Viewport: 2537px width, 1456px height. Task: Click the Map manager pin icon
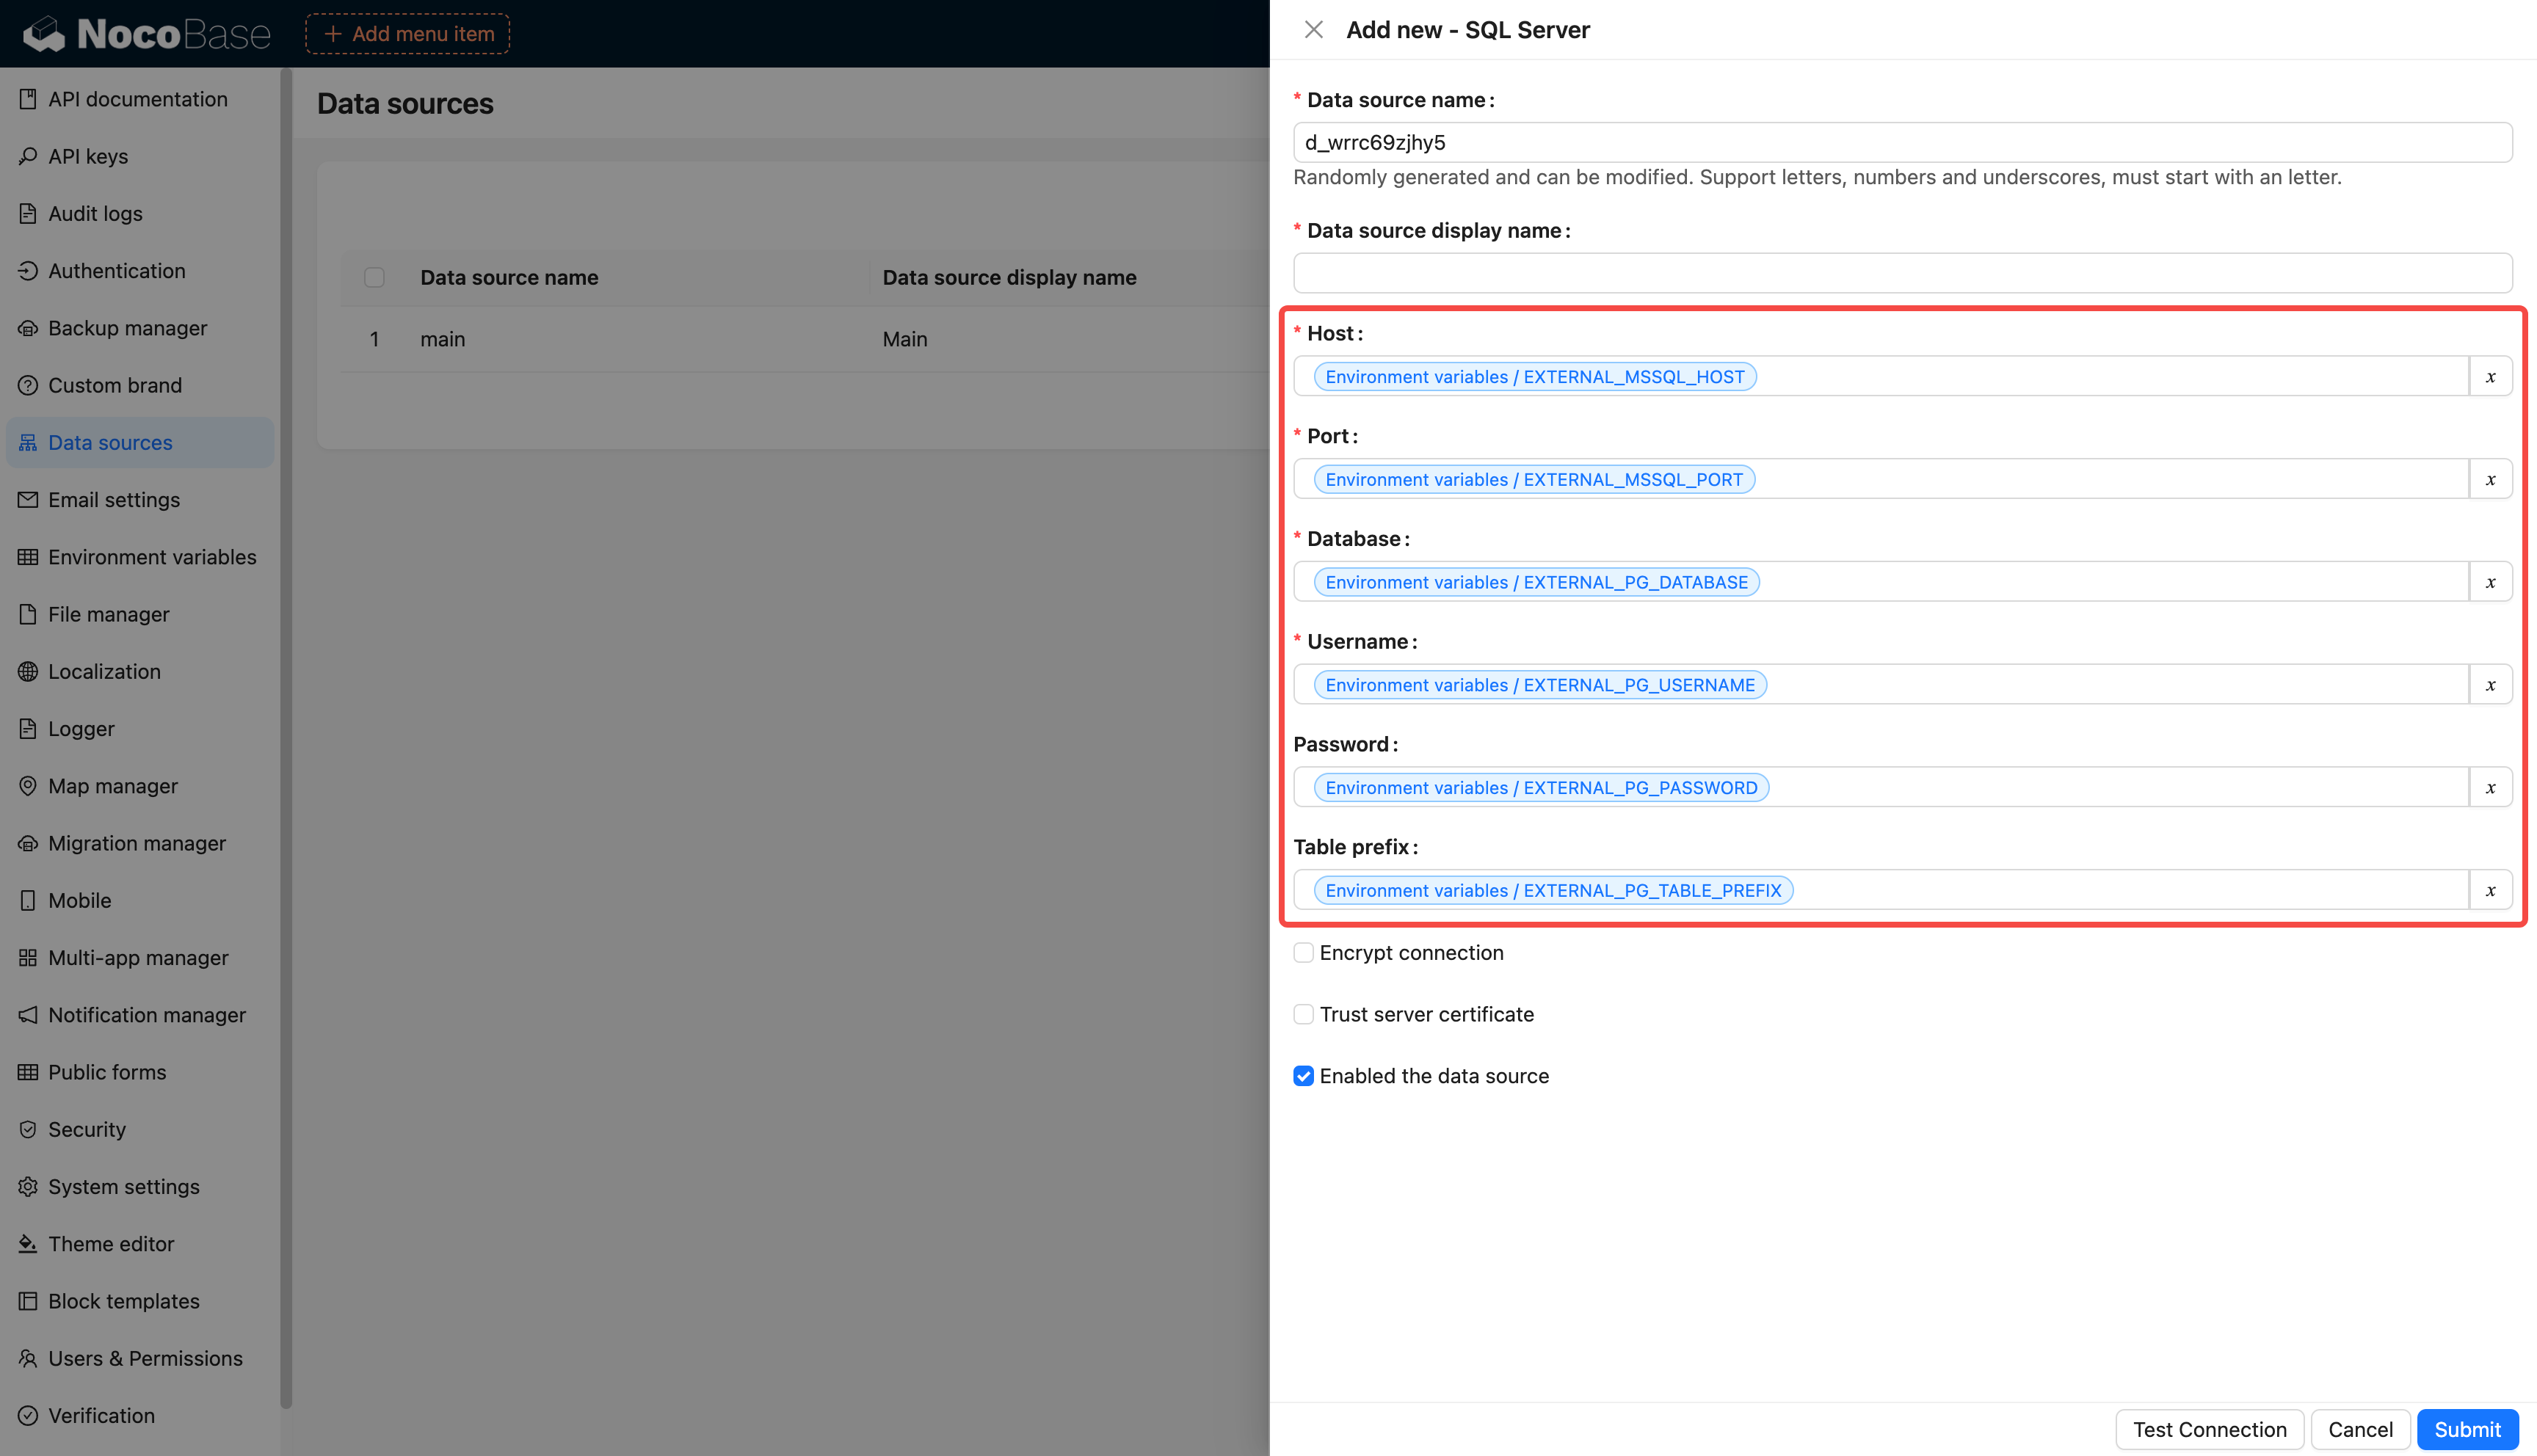[28, 786]
